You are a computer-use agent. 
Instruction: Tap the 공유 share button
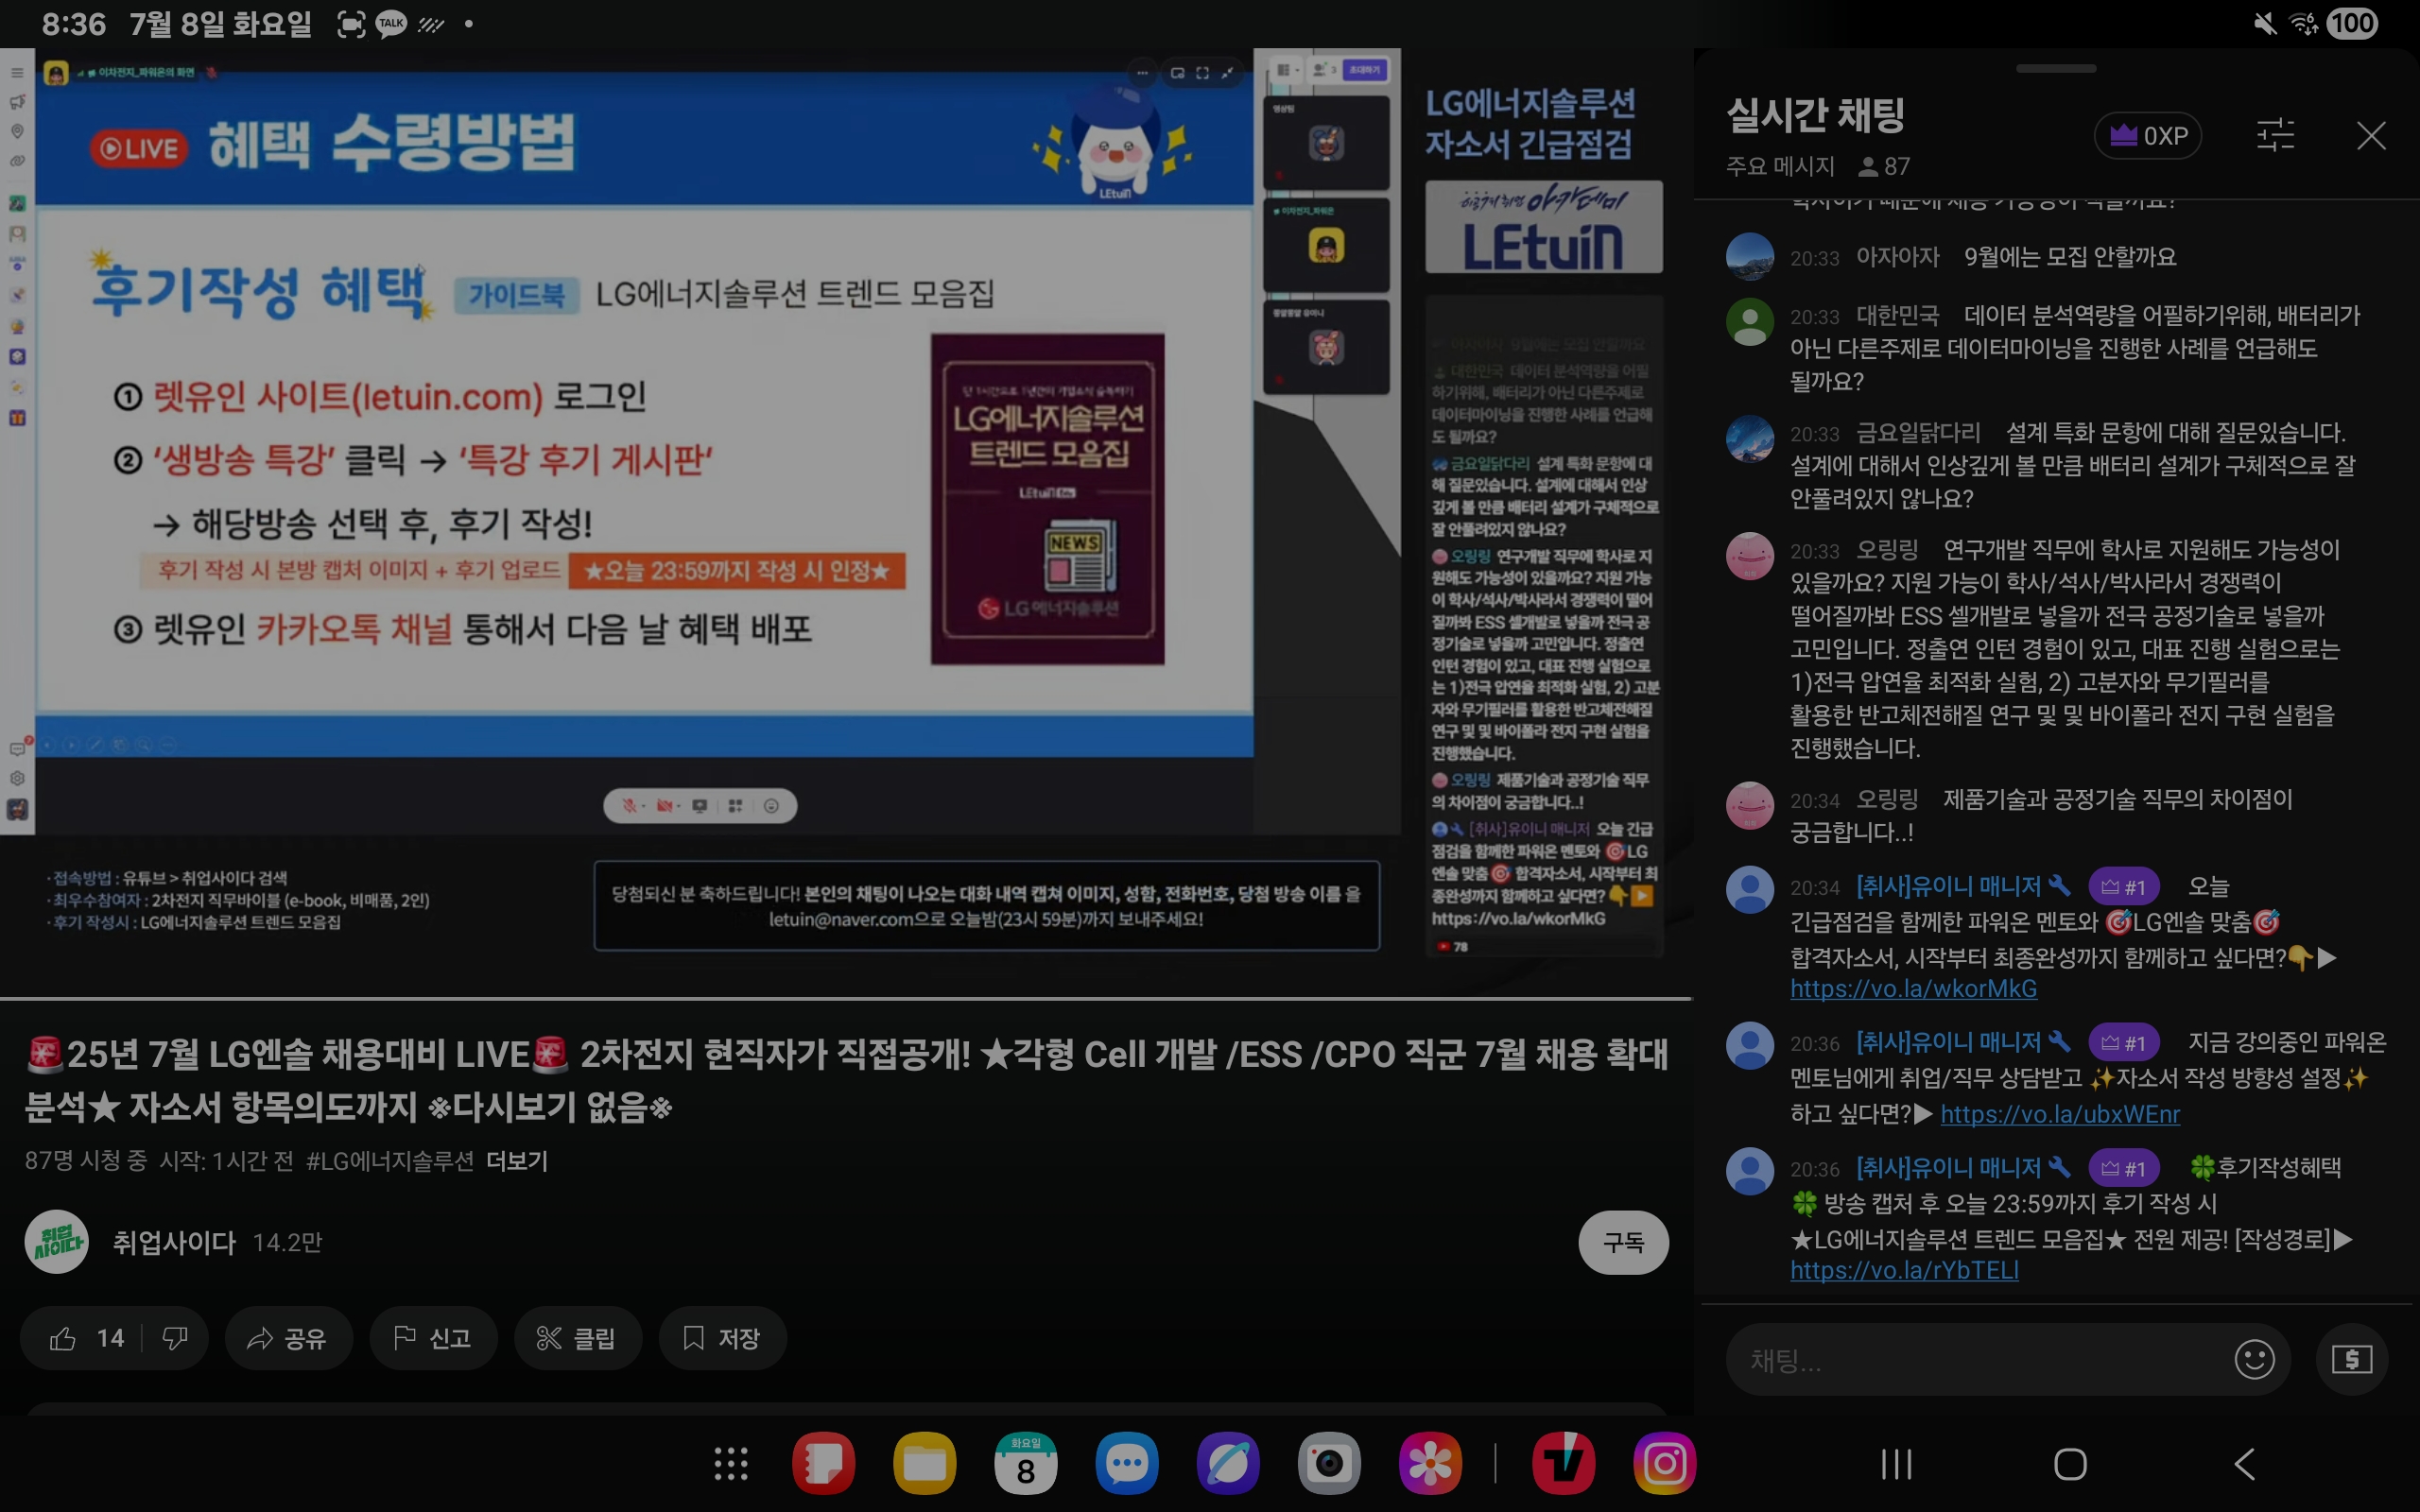coord(288,1338)
